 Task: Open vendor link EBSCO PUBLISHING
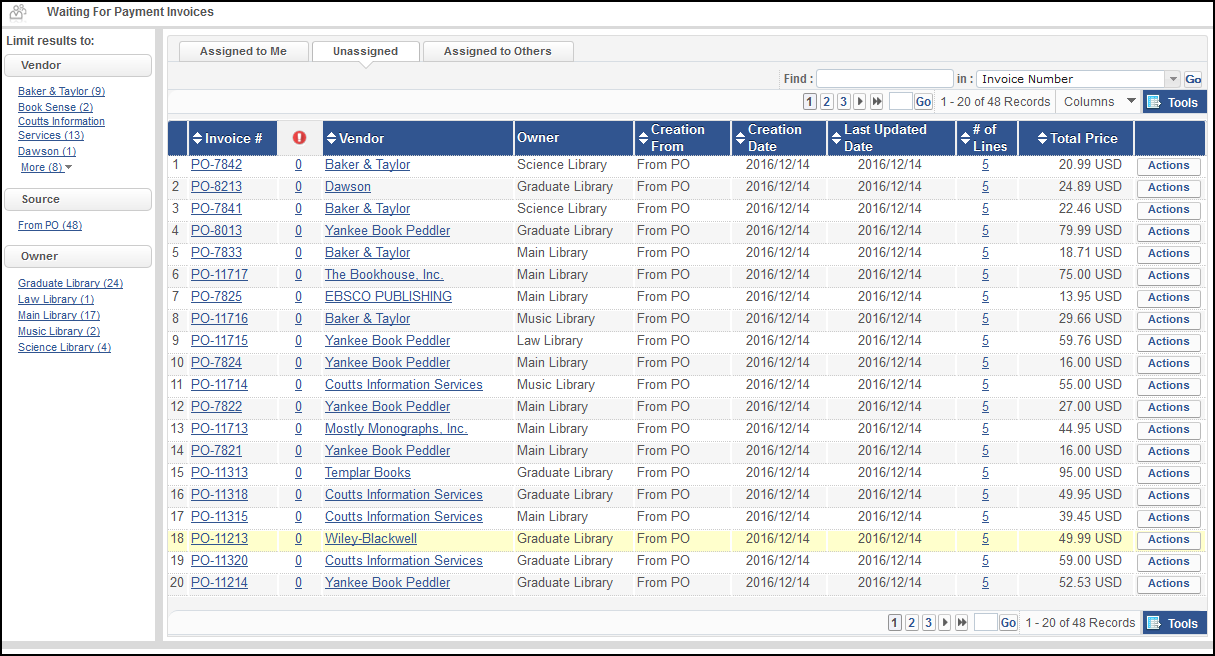388,297
